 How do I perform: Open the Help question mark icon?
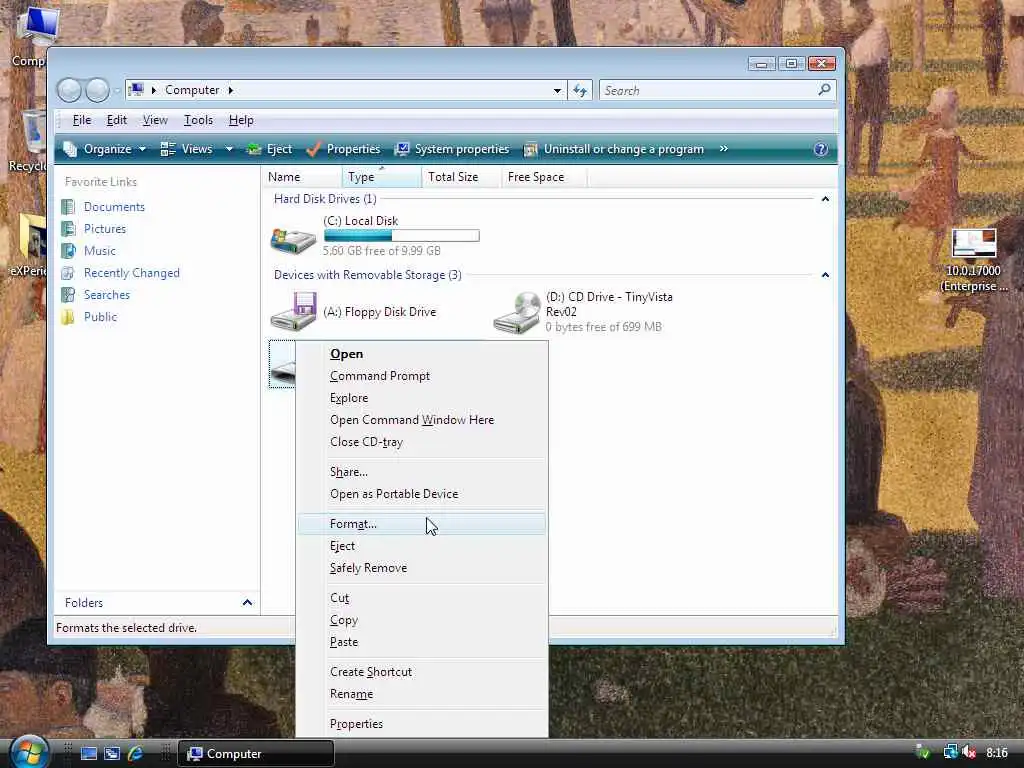tap(821, 150)
